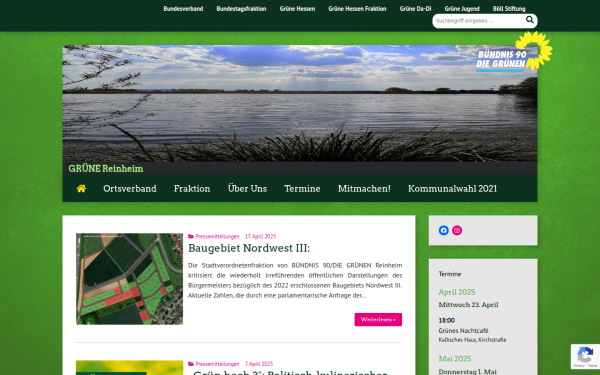Screen dimensions: 600x375
Task: Click the Mai 2025 month heading
Action: tap(455, 359)
